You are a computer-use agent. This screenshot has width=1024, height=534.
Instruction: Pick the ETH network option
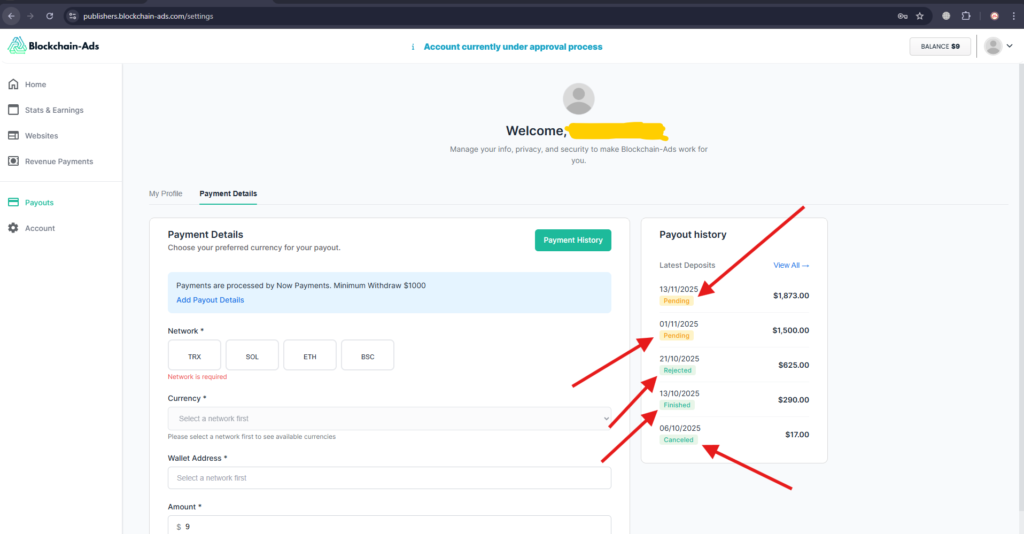coord(310,356)
